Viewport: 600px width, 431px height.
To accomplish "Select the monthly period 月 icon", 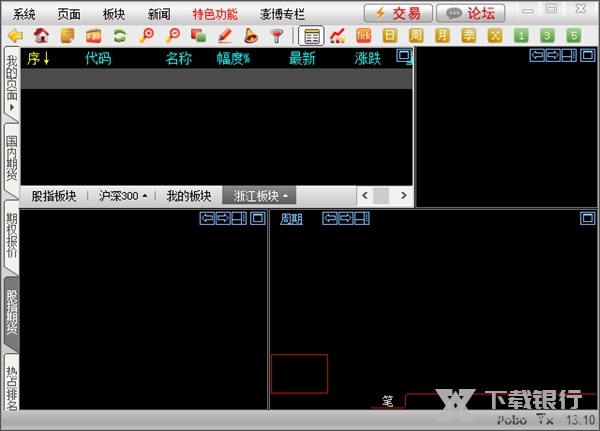I will 442,36.
